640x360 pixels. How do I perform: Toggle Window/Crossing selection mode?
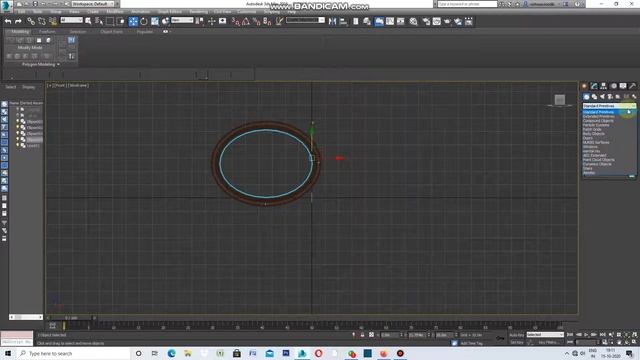120,21
